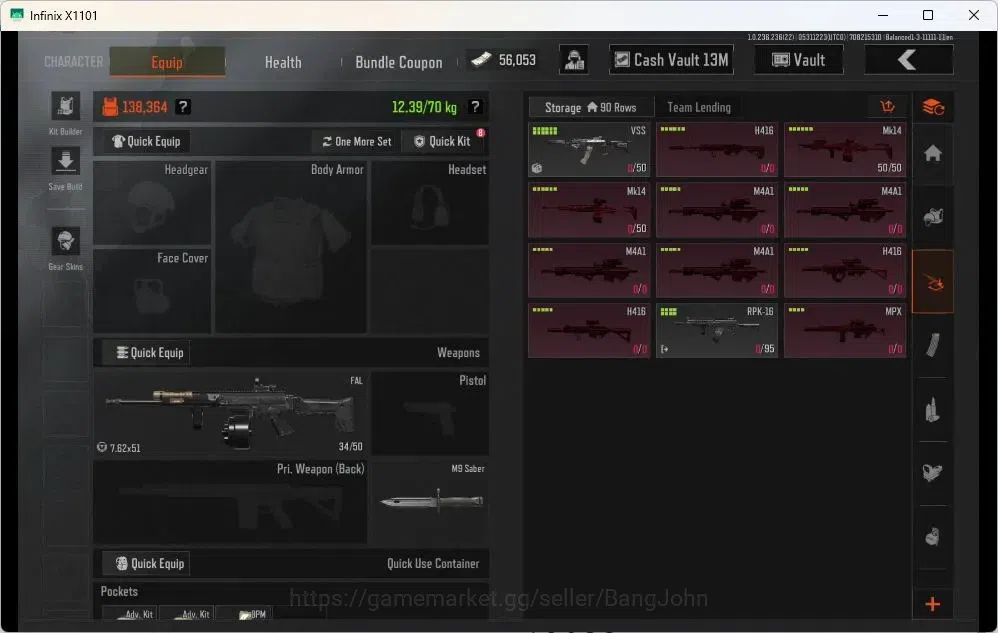Open the Bundle Coupon tab

pos(398,62)
